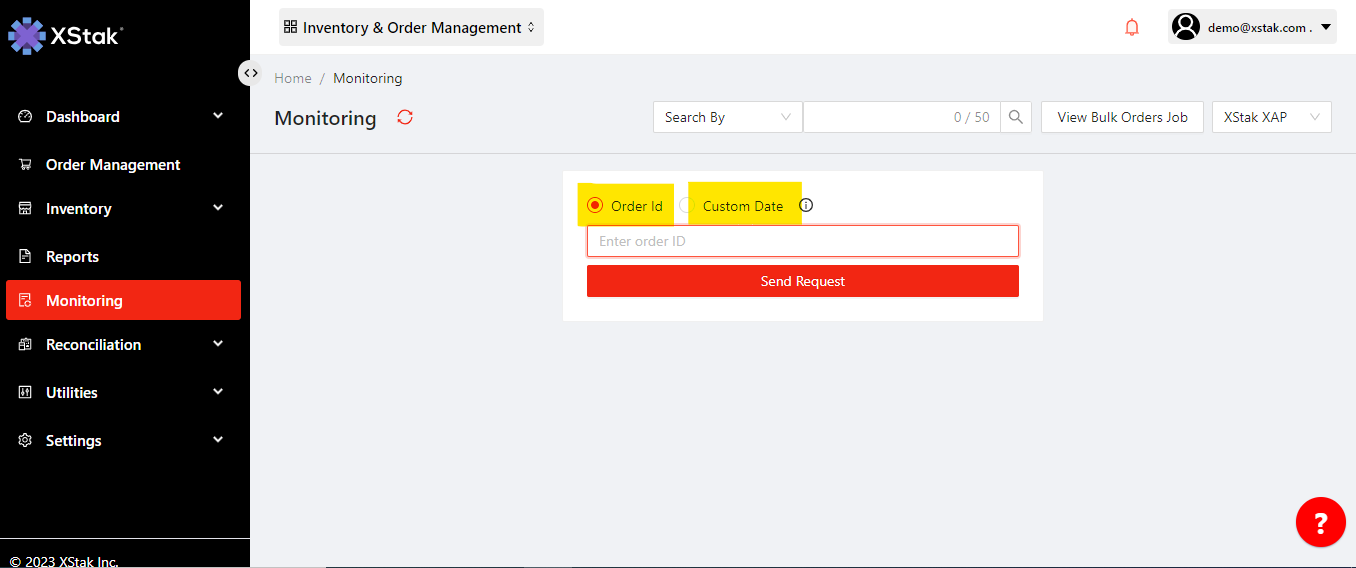Click the XStak logo
This screenshot has height=568, width=1356.
click(x=66, y=35)
